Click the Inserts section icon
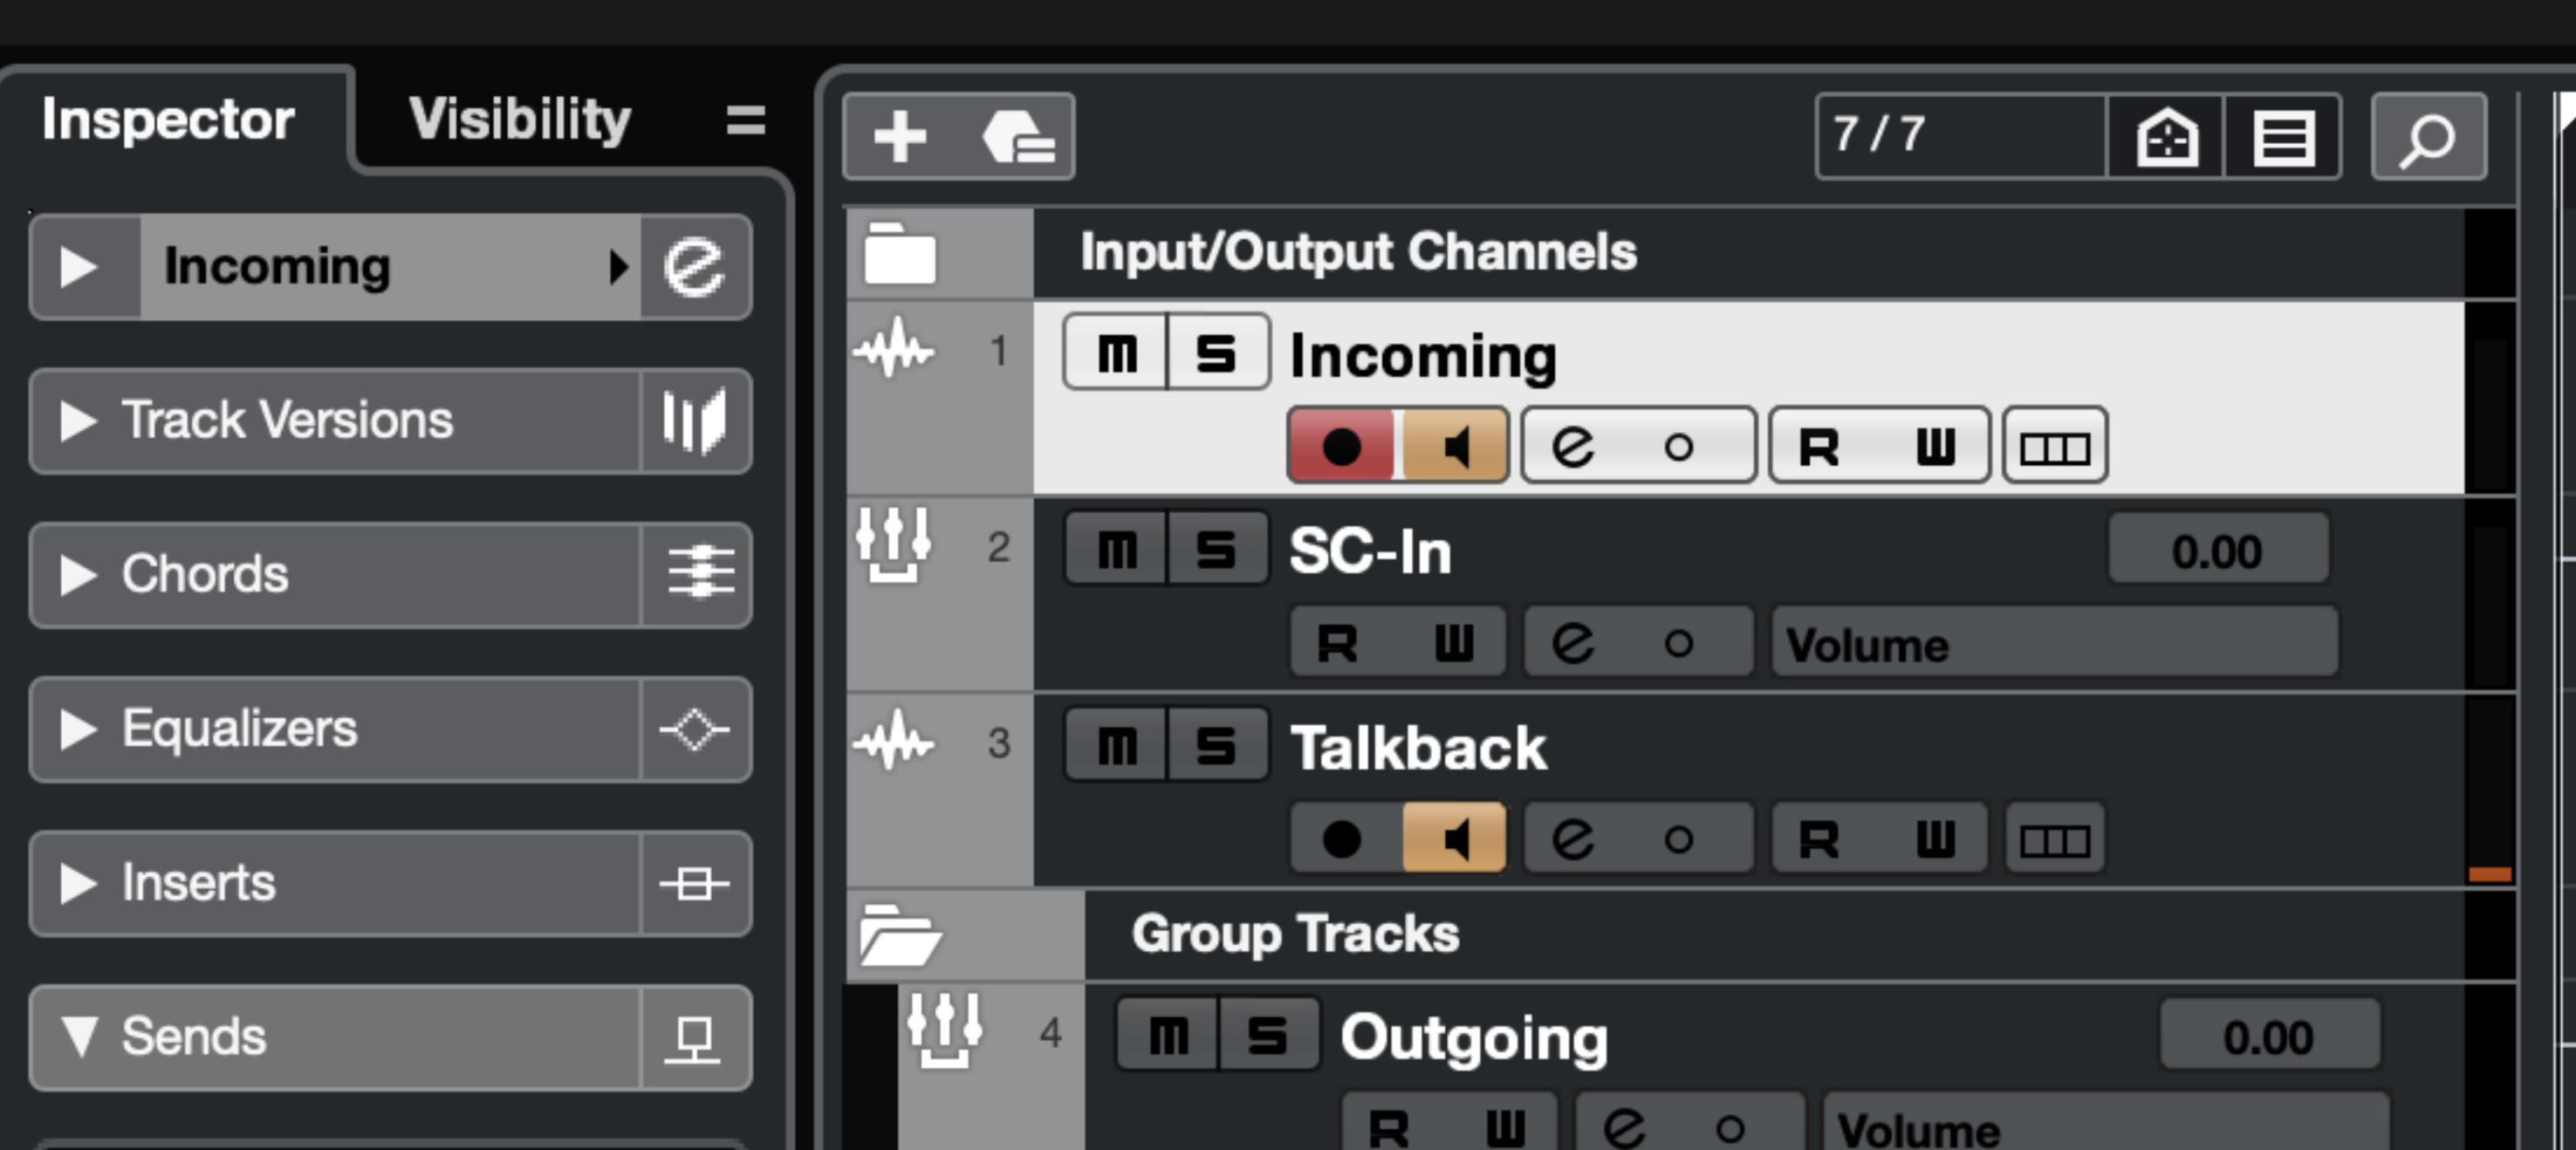This screenshot has width=2576, height=1150. (695, 883)
